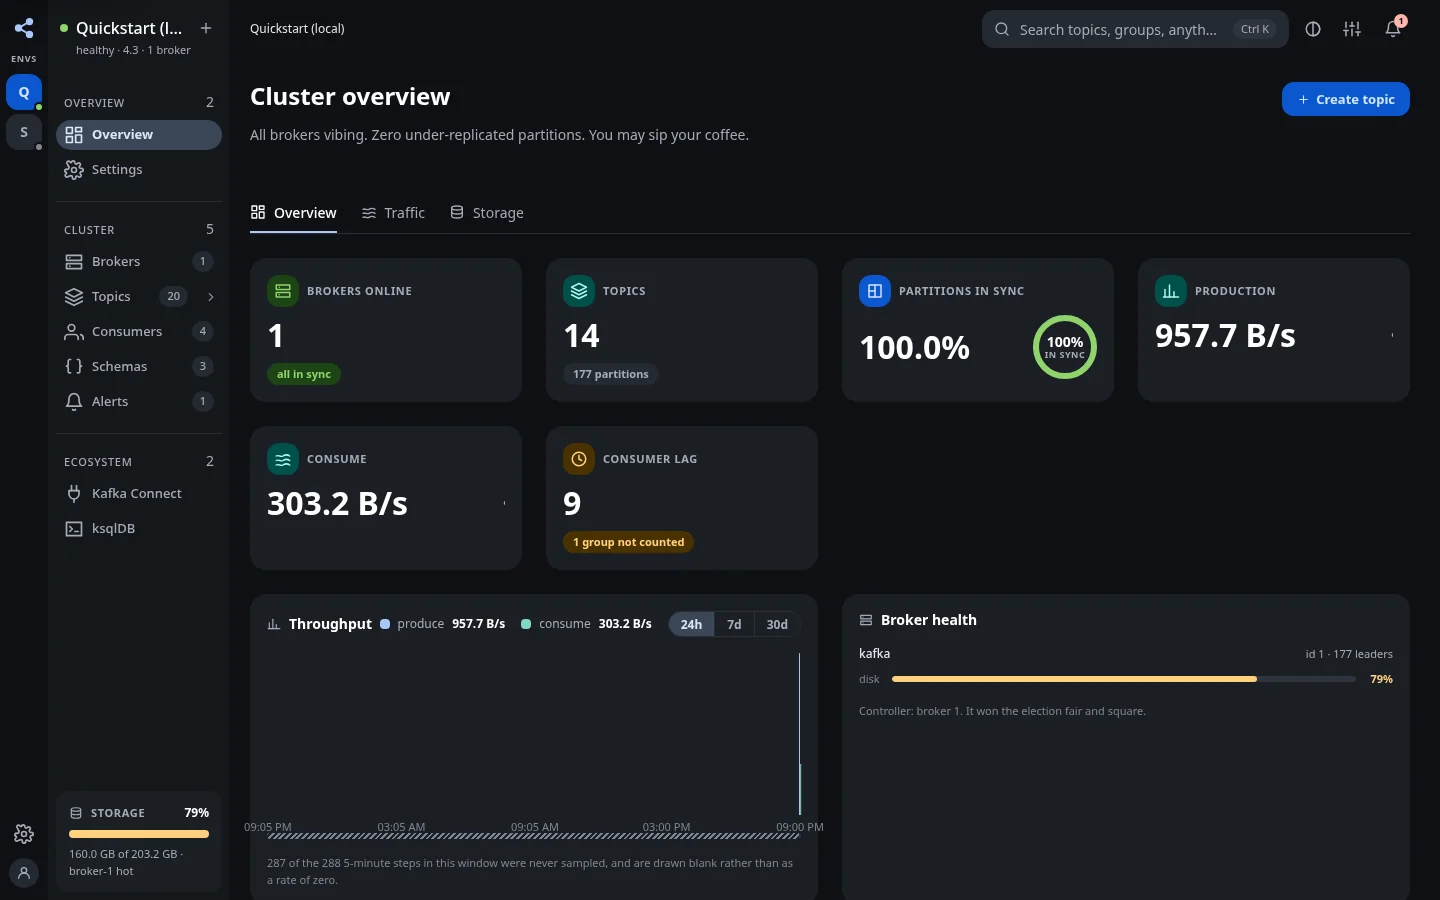Click the Topics card layers icon
The height and width of the screenshot is (900, 1440).
click(x=579, y=291)
